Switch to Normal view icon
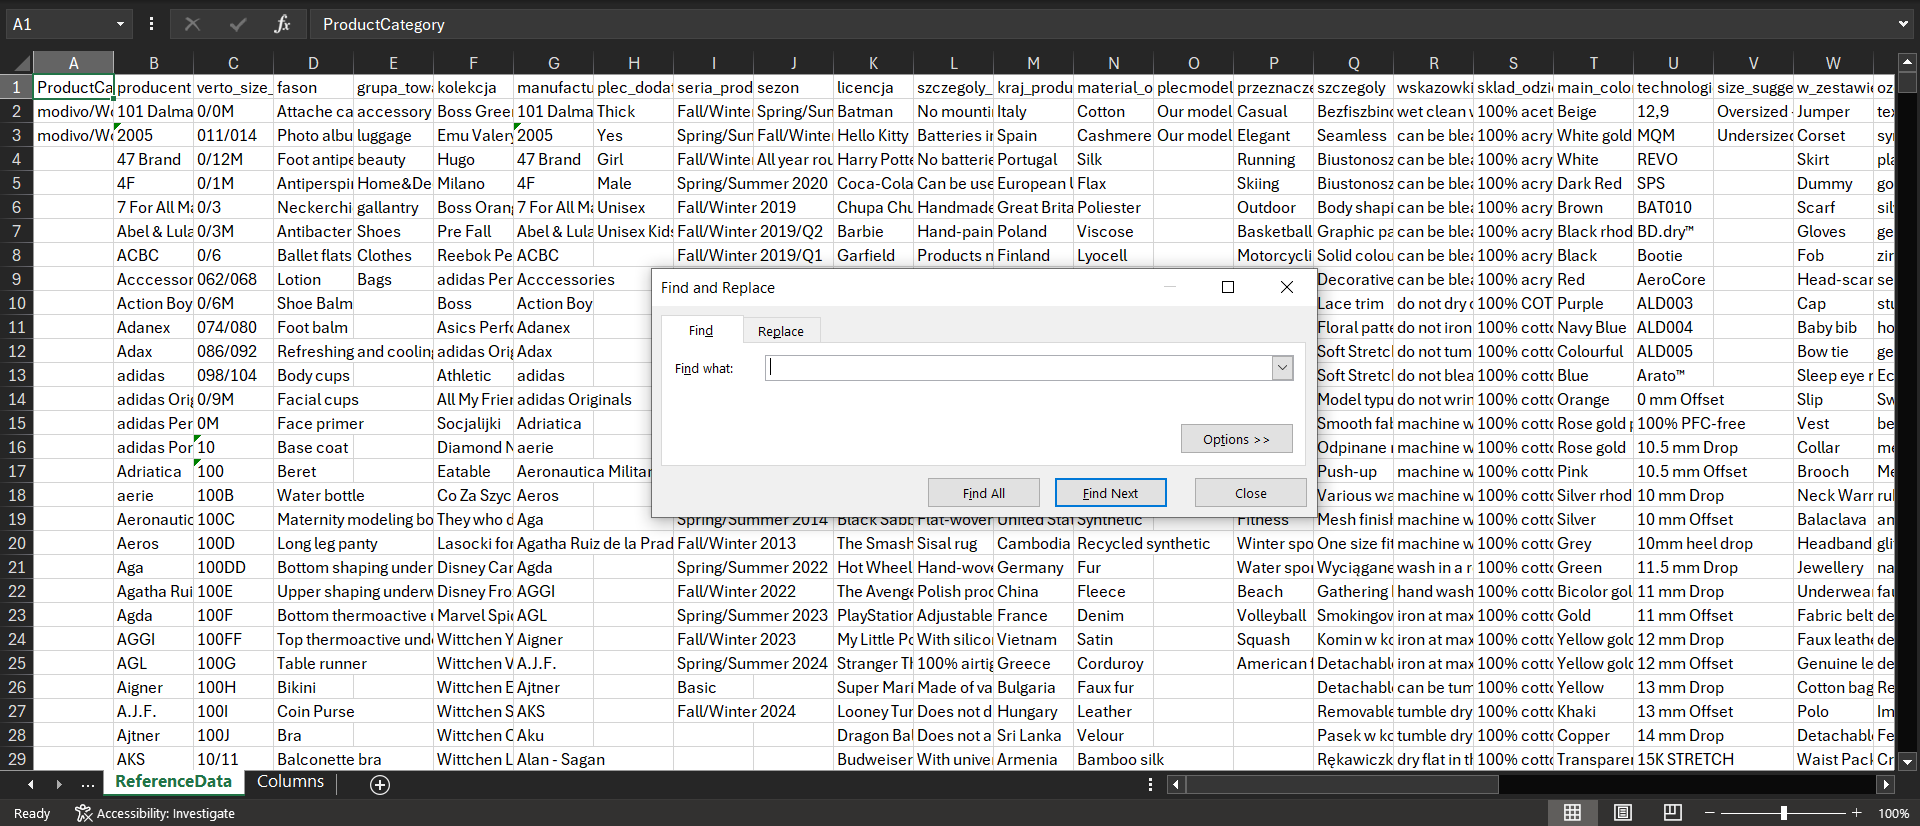The image size is (1920, 826). [x=1572, y=813]
